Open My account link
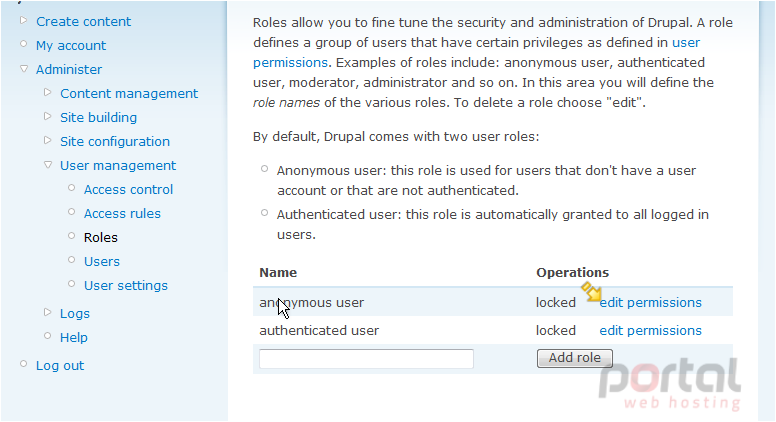Screen dimensions: 776x422 coord(71,46)
